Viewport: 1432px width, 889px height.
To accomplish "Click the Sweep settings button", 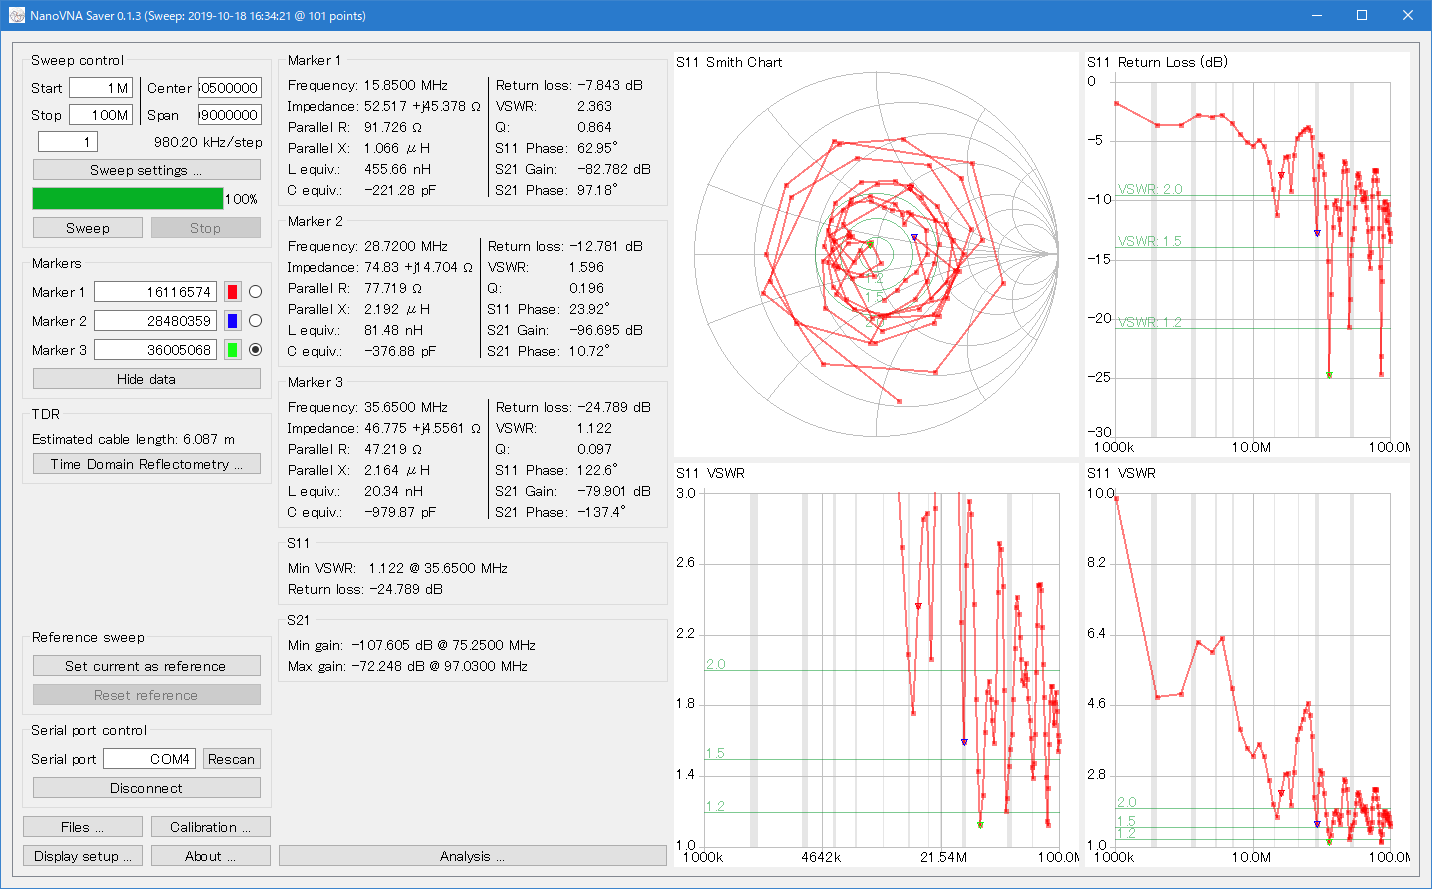I will (x=147, y=170).
